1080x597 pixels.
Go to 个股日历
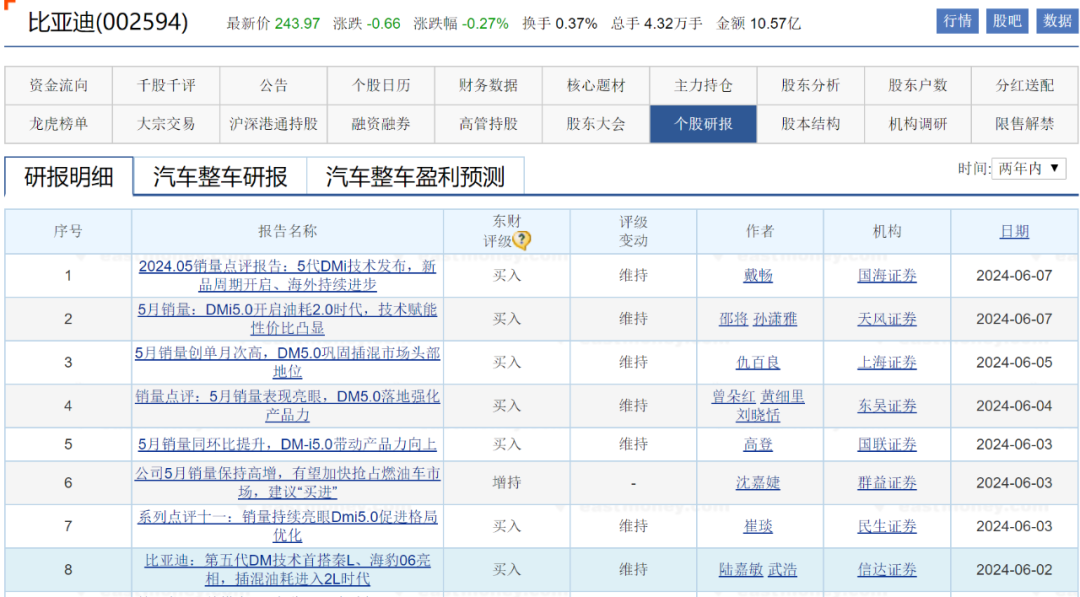pyautogui.click(x=381, y=85)
